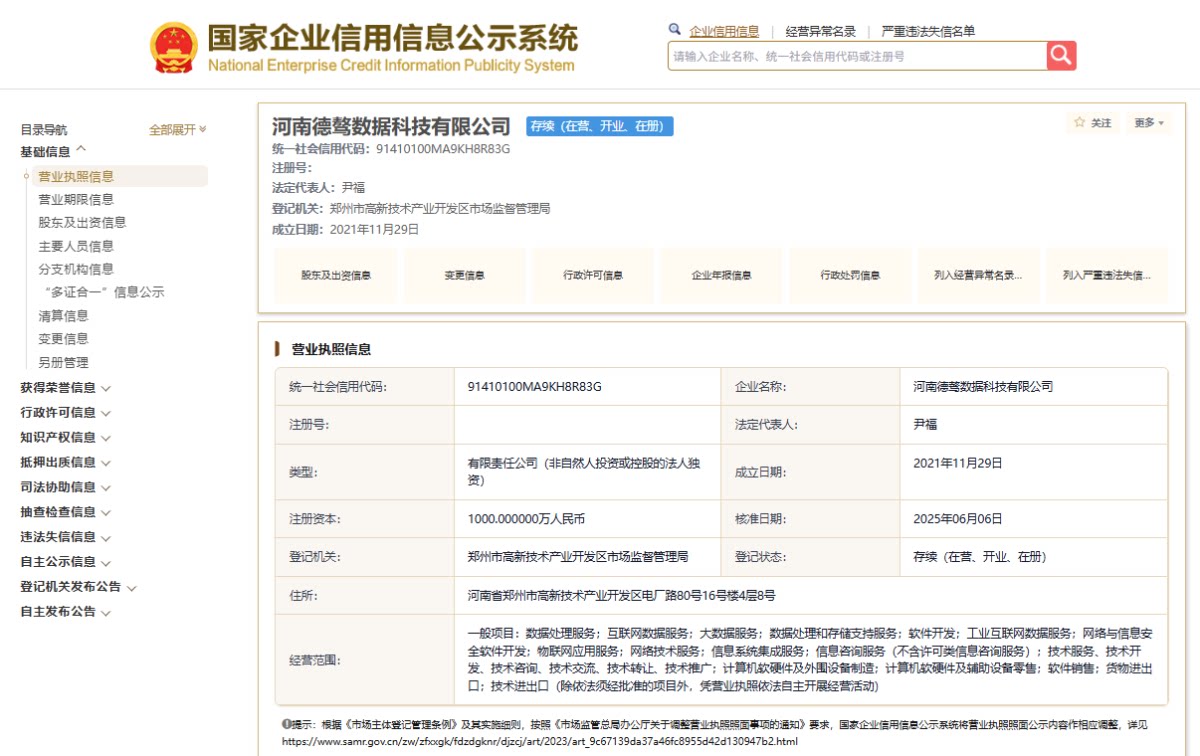Click the 行政处罚信息 card button

850,275
